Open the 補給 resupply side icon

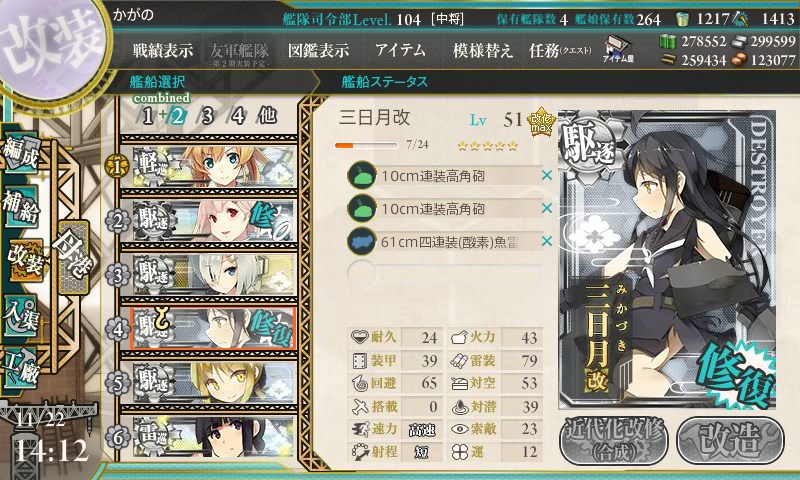(x=21, y=206)
